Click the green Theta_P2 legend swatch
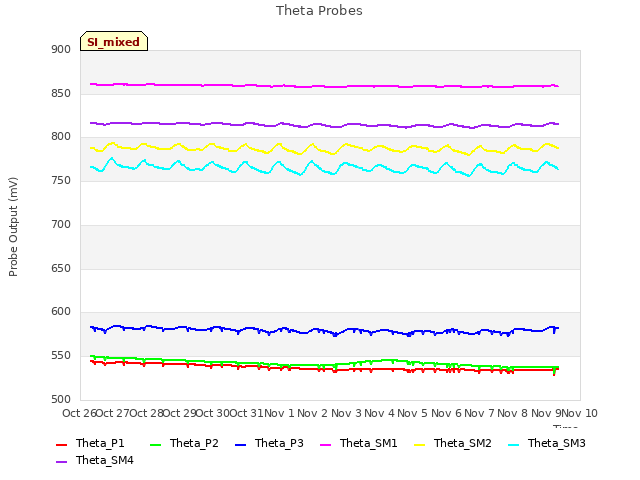This screenshot has height=480, width=640. (x=155, y=444)
